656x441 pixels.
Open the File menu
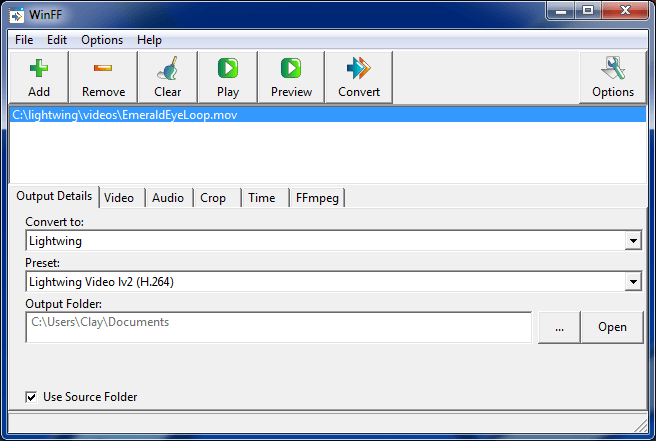(x=24, y=40)
